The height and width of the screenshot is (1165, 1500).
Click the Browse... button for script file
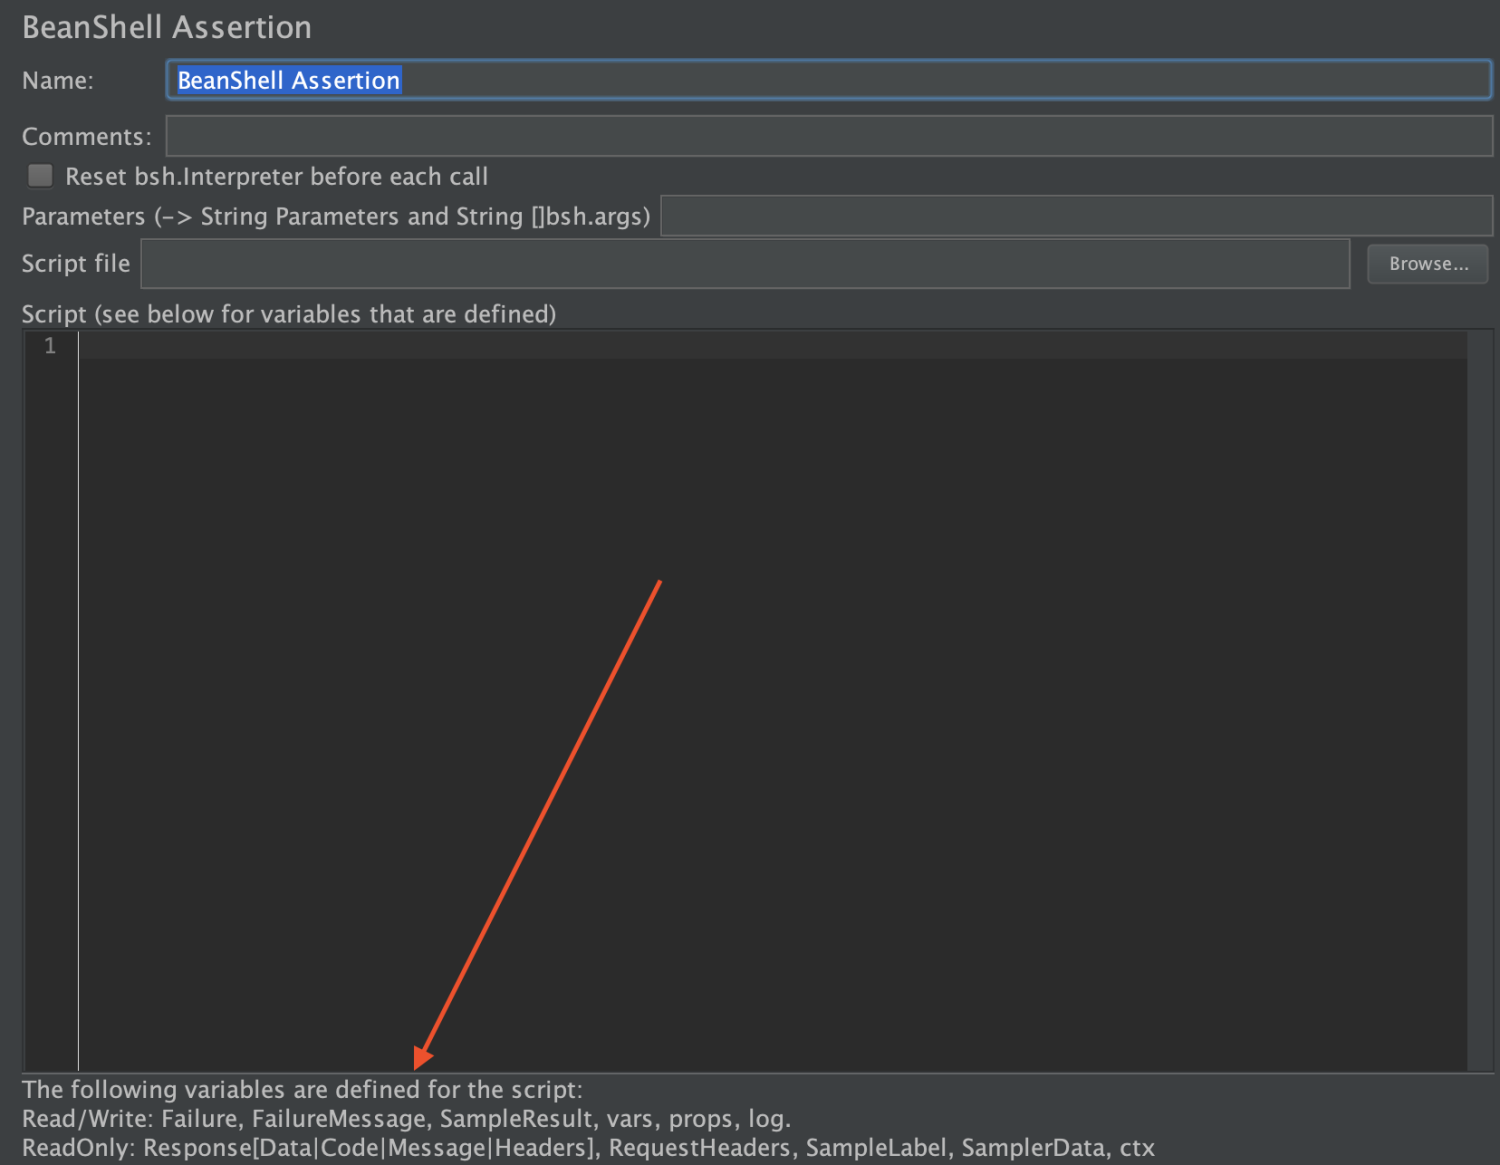click(x=1427, y=264)
